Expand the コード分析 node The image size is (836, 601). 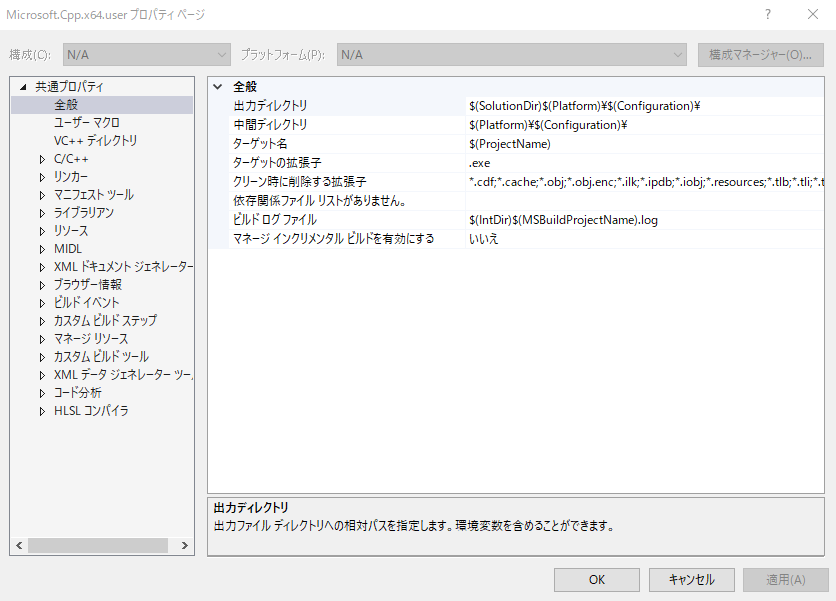[x=40, y=392]
